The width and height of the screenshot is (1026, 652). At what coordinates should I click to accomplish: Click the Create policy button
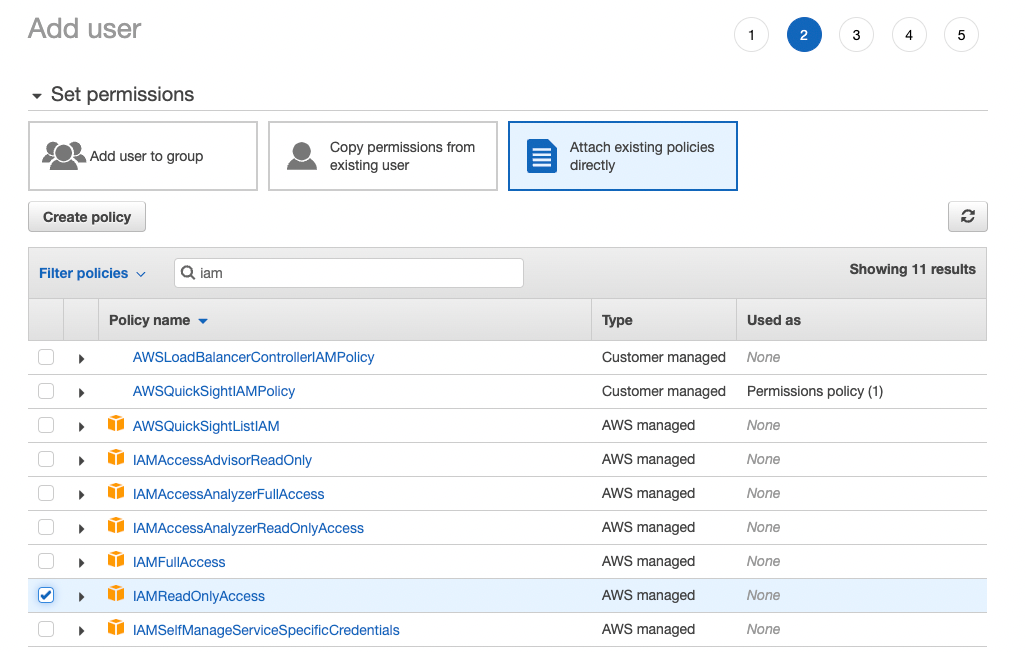pos(87,217)
